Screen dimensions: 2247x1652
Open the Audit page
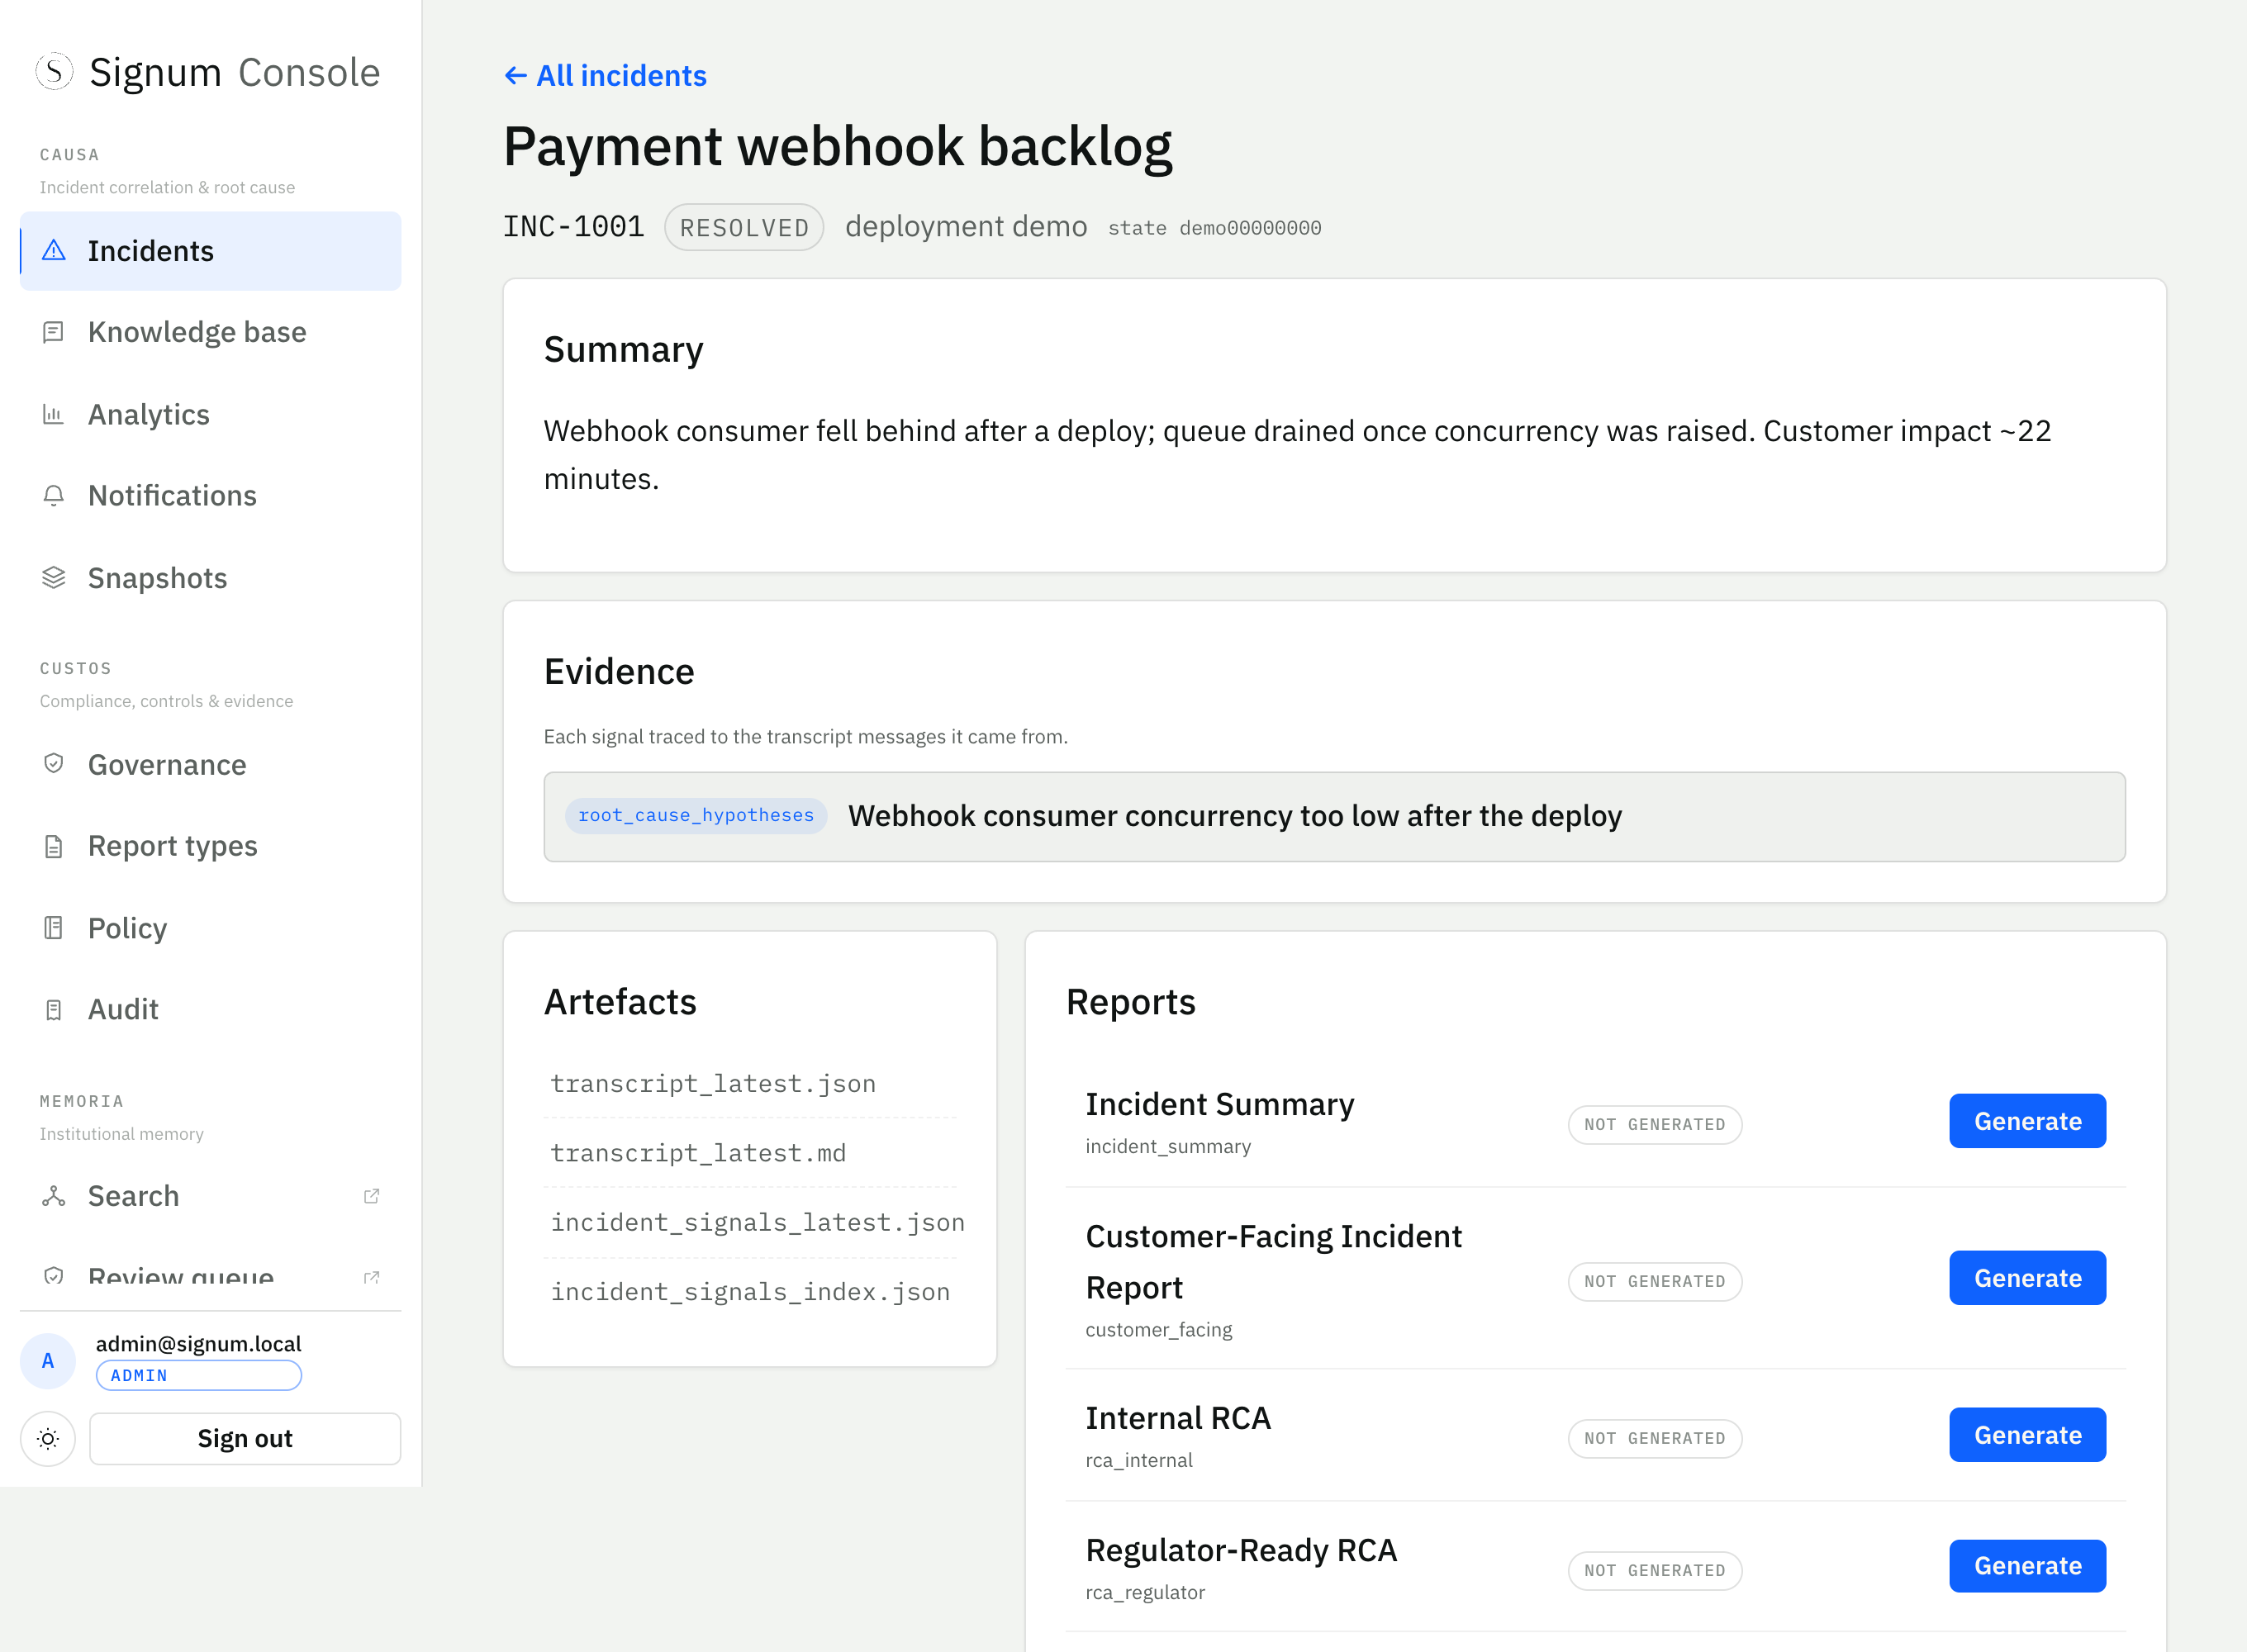[x=210, y=1010]
